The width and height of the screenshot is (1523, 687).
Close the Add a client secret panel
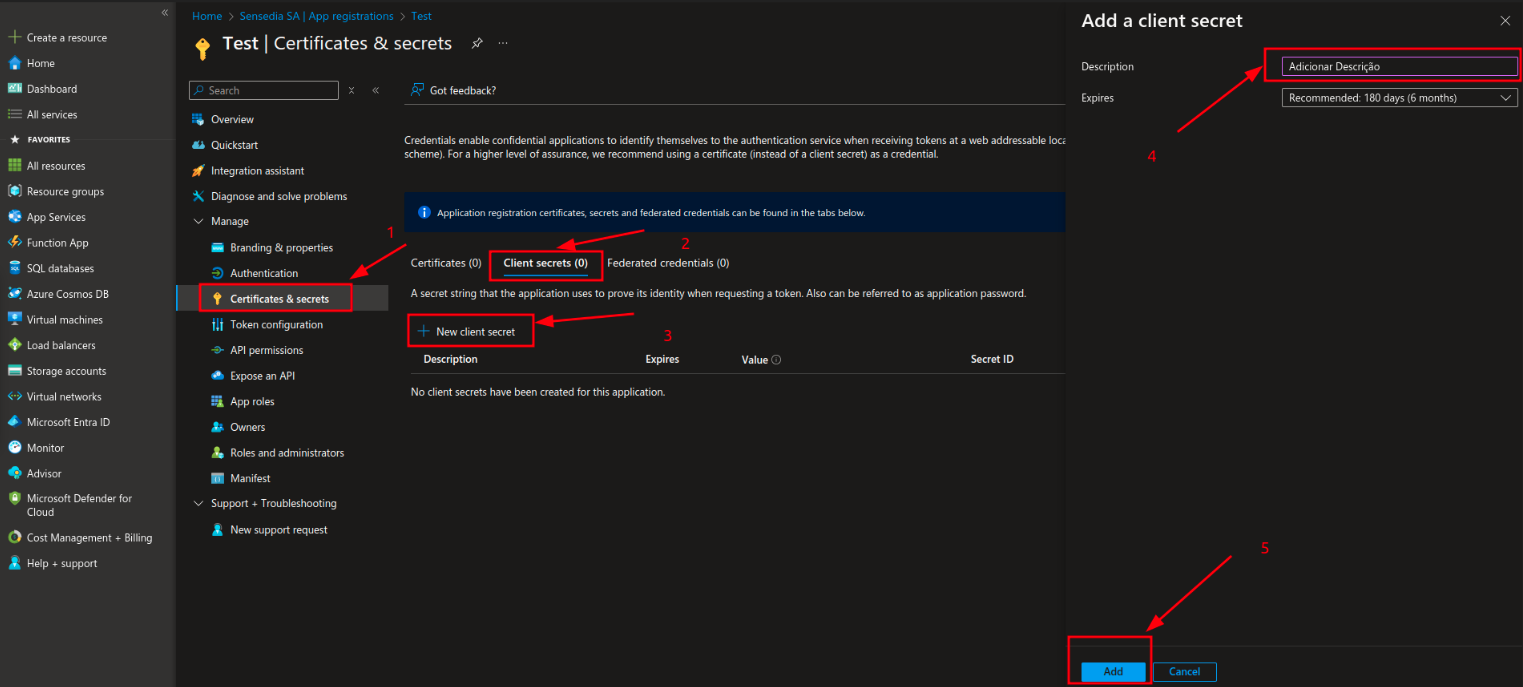click(x=1505, y=21)
